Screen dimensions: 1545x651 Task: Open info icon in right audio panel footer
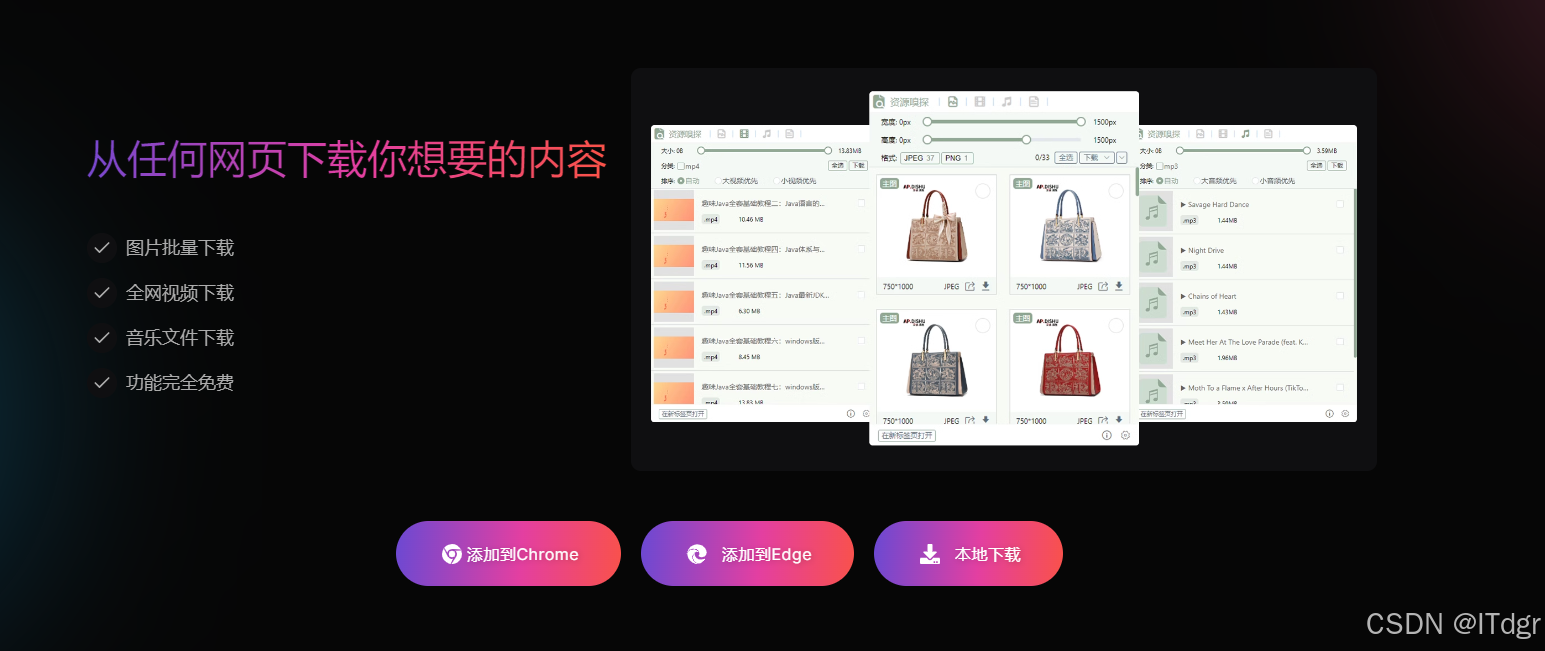pyautogui.click(x=1329, y=413)
